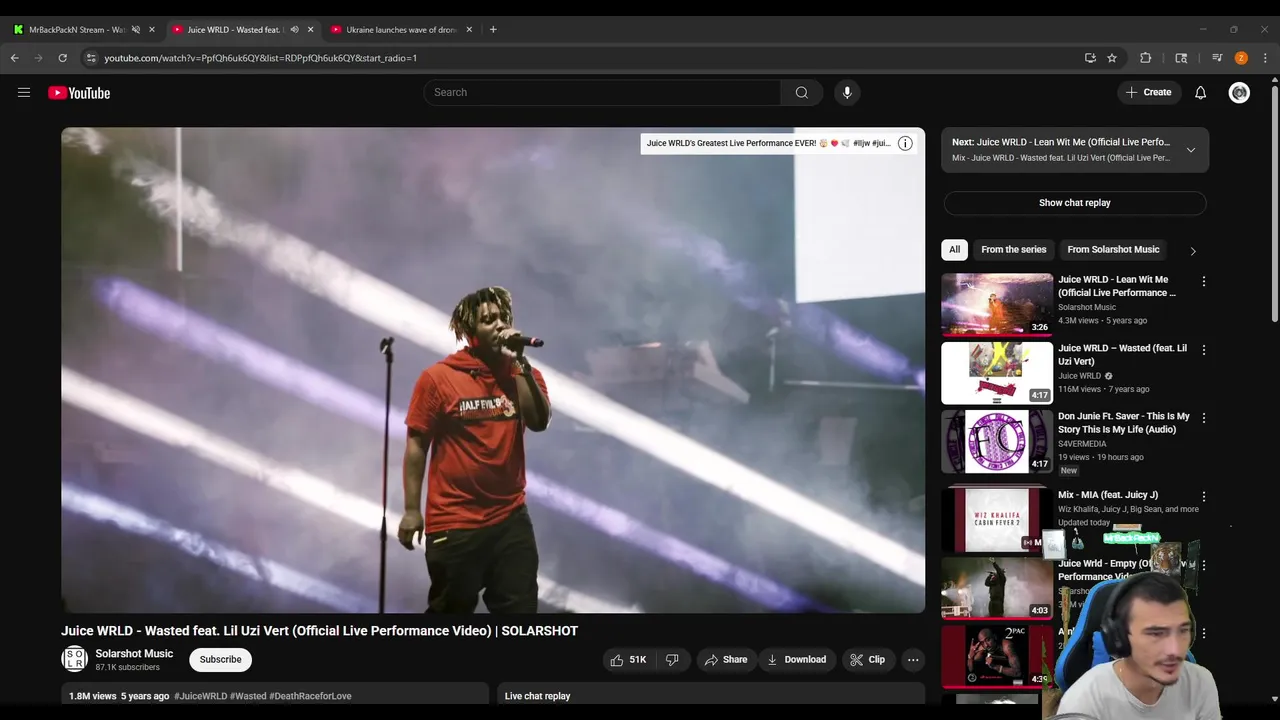Open Chrome profile avatar in toolbar
Image resolution: width=1280 pixels, height=720 pixels.
[x=1241, y=58]
